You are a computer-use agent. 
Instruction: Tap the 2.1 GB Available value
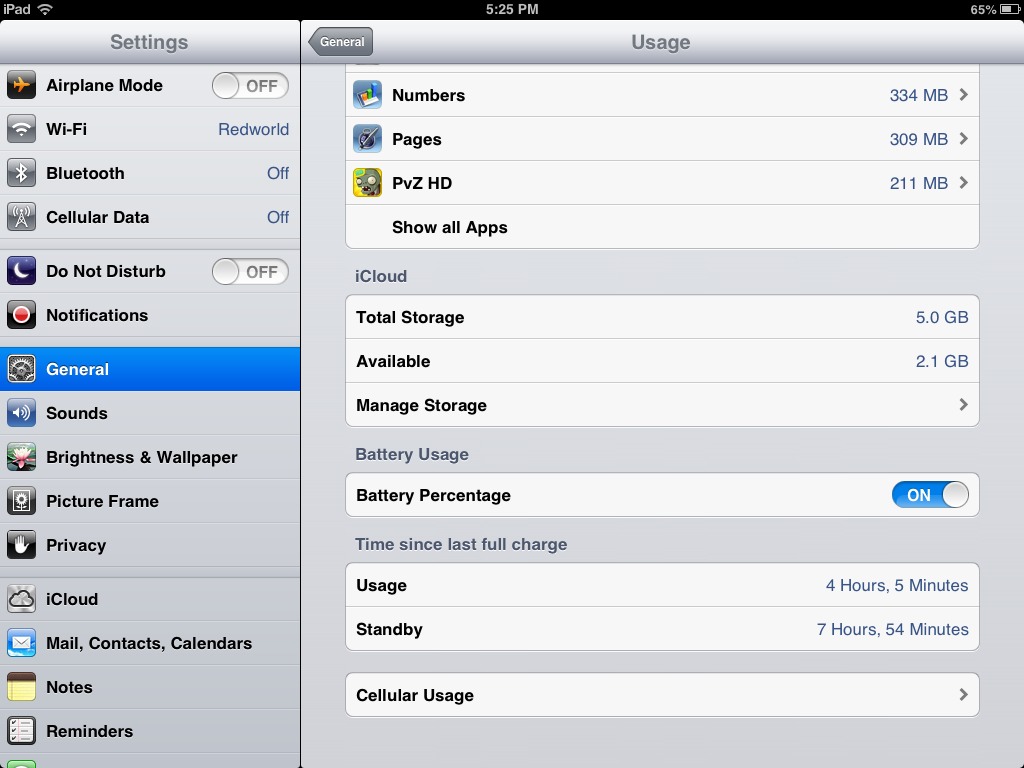[942, 361]
